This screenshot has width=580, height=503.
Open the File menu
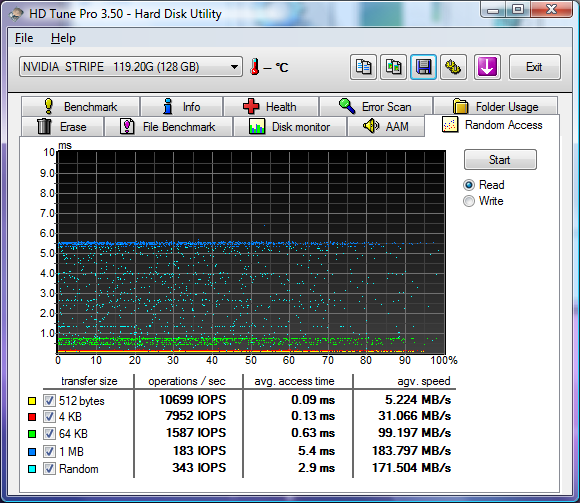(x=24, y=38)
